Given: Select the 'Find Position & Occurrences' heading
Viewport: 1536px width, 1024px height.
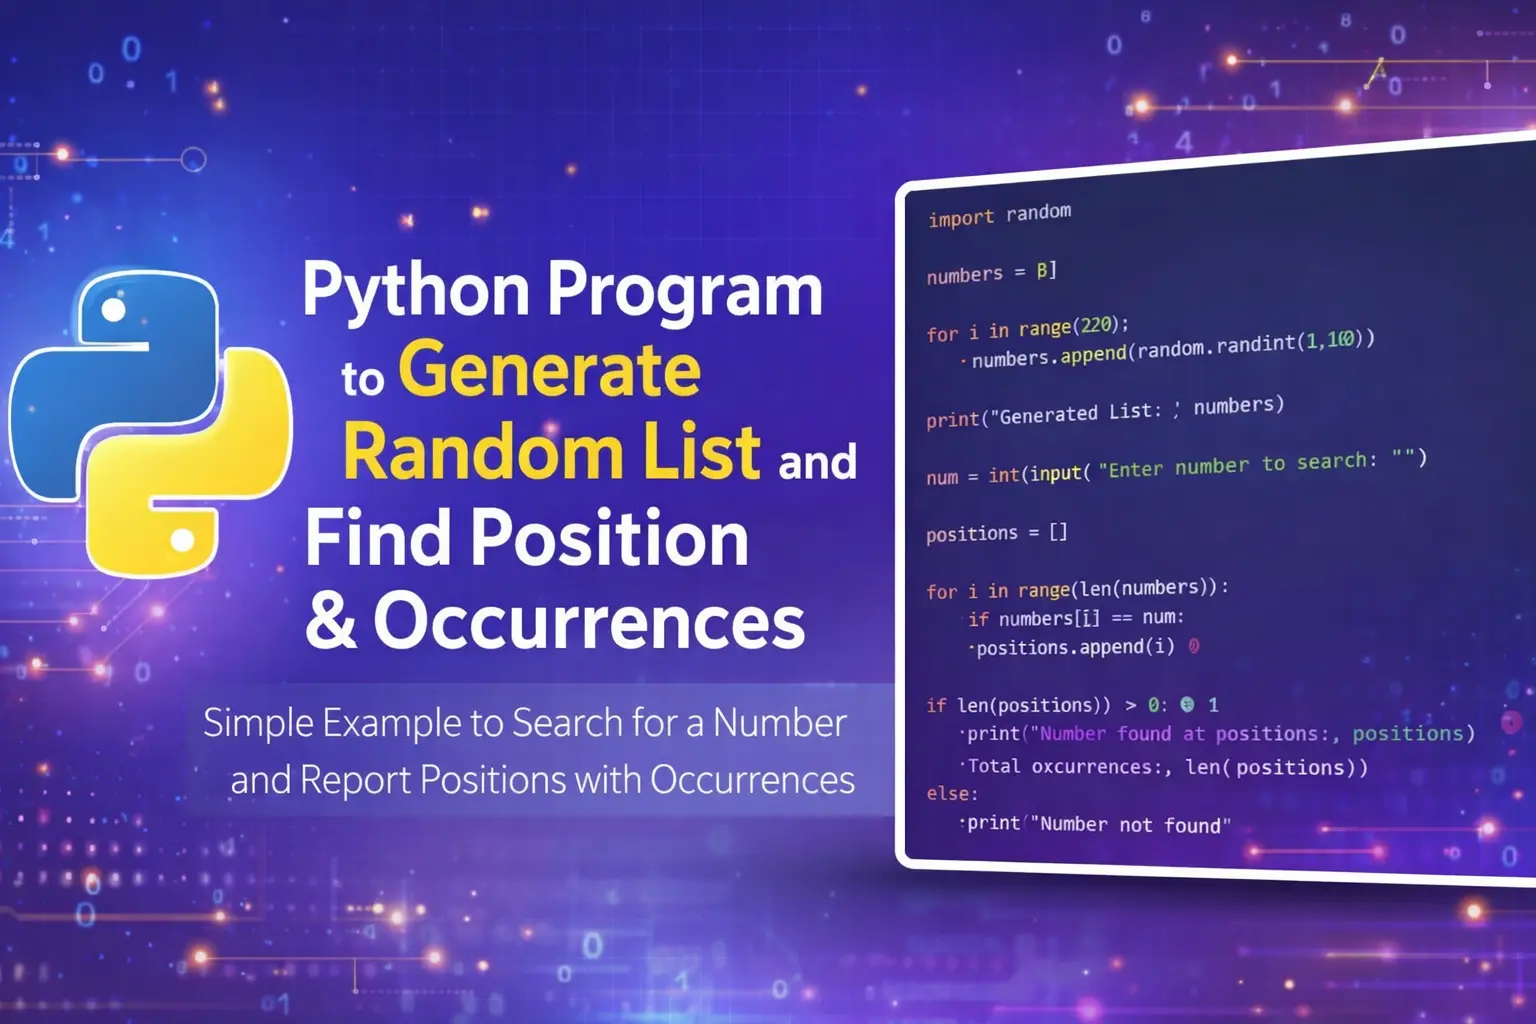Looking at the screenshot, I should pyautogui.click(x=530, y=580).
